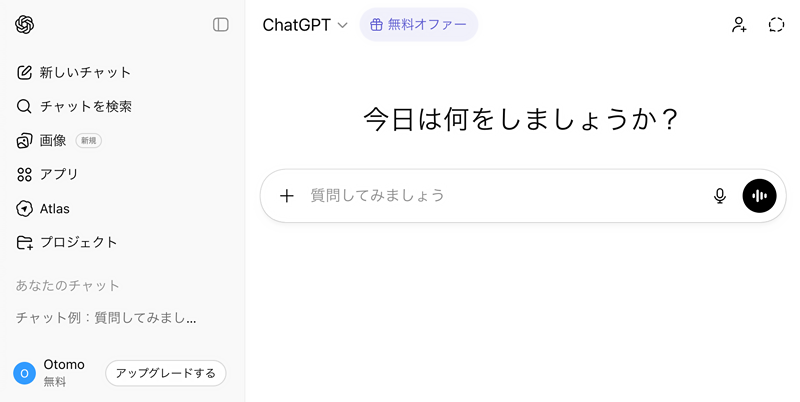Collapse the あなたのチャット section header
This screenshot has height=402, width=800.
tap(67, 285)
